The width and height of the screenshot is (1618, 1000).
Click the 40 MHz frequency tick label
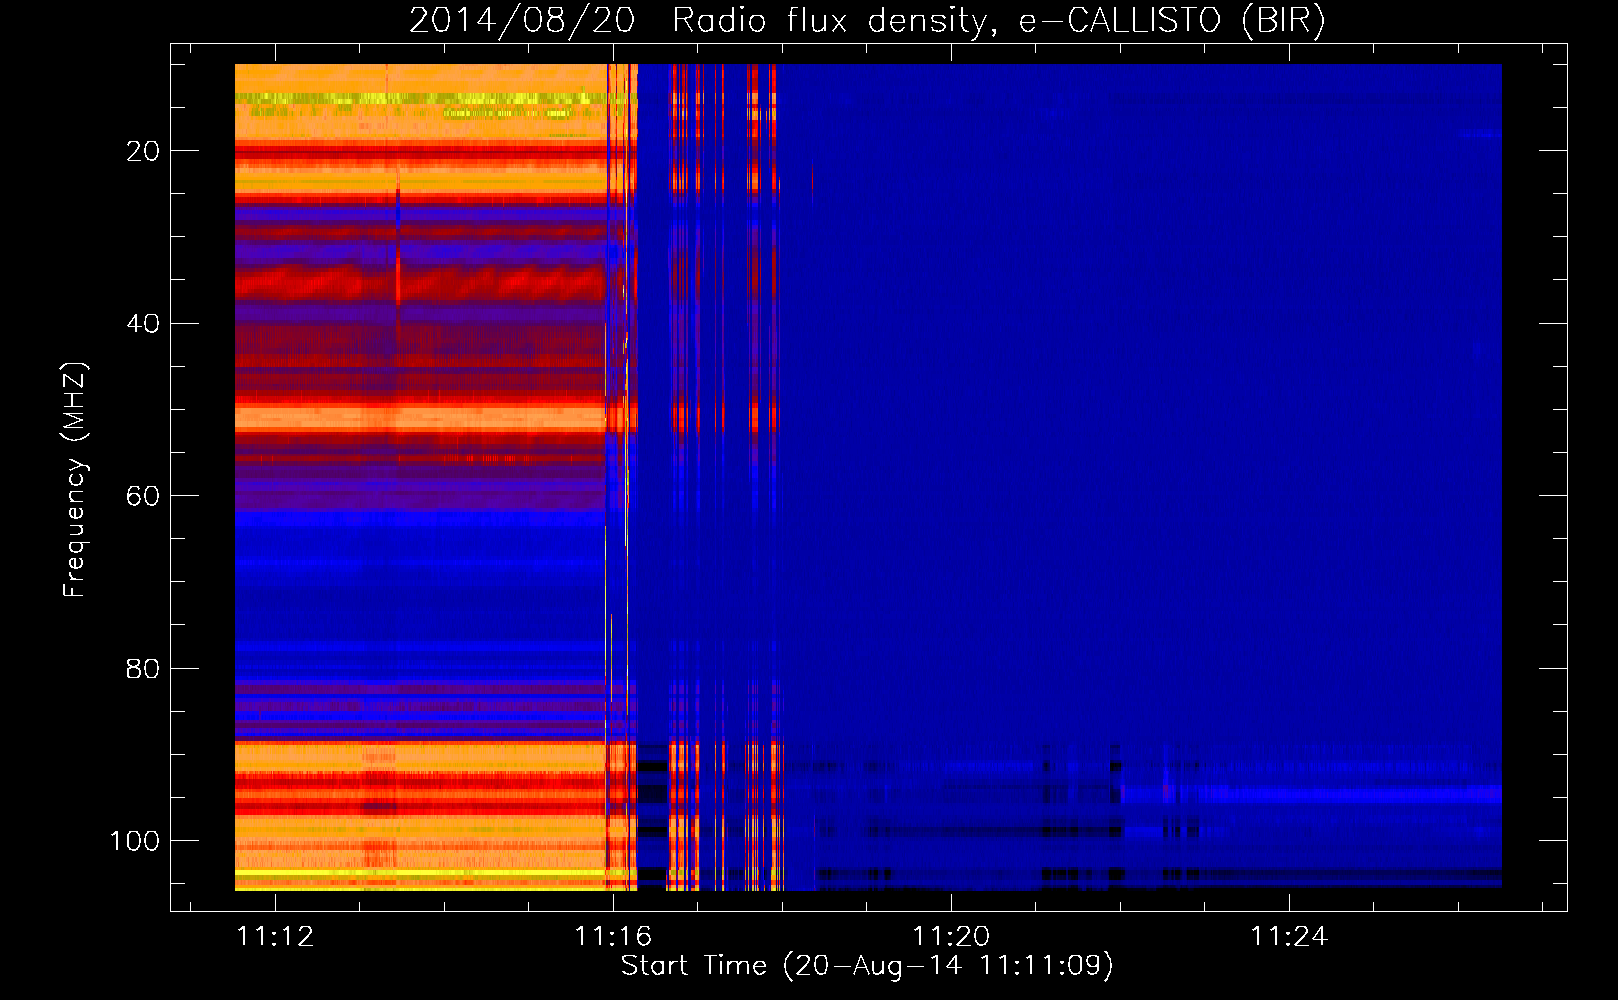click(x=143, y=323)
